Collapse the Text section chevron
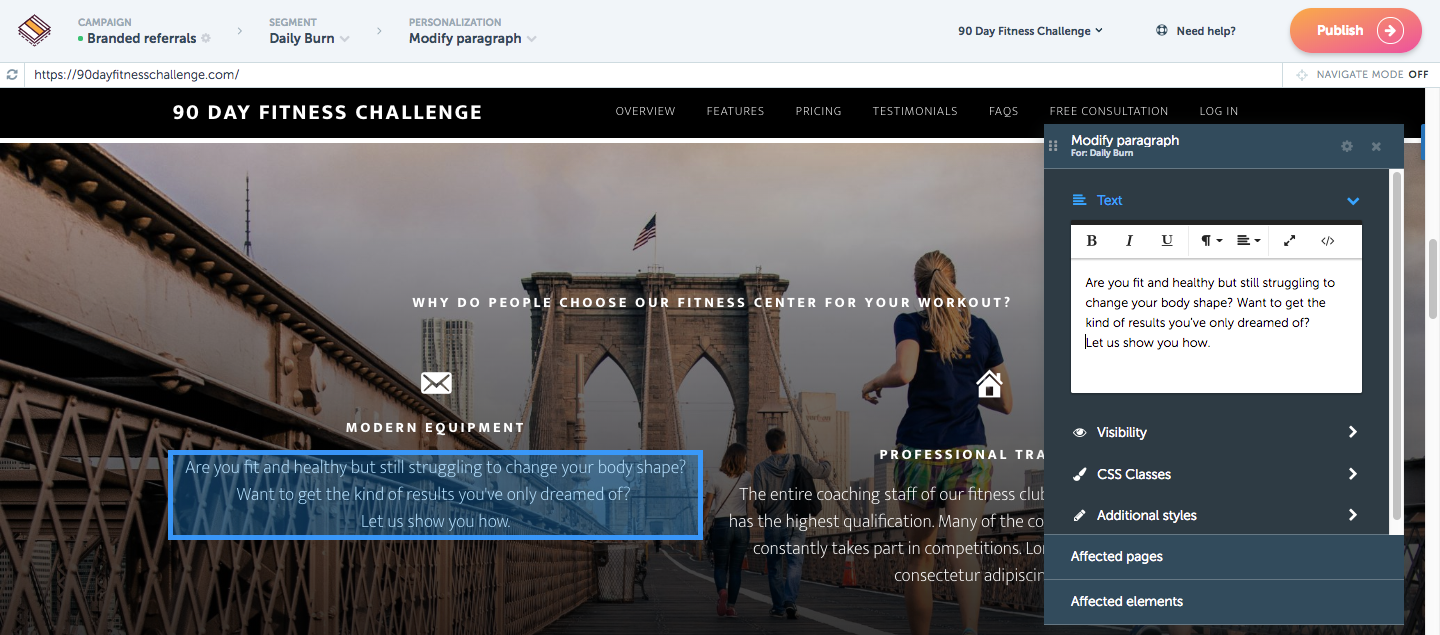 [1353, 201]
